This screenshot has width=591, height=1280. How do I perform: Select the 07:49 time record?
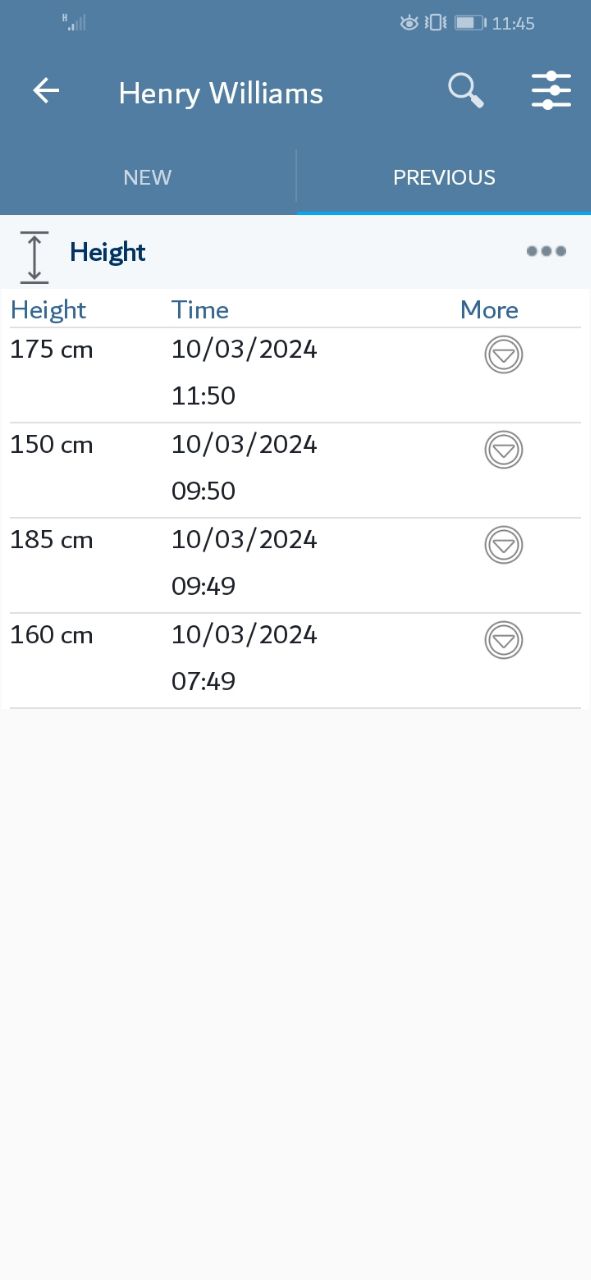point(203,681)
